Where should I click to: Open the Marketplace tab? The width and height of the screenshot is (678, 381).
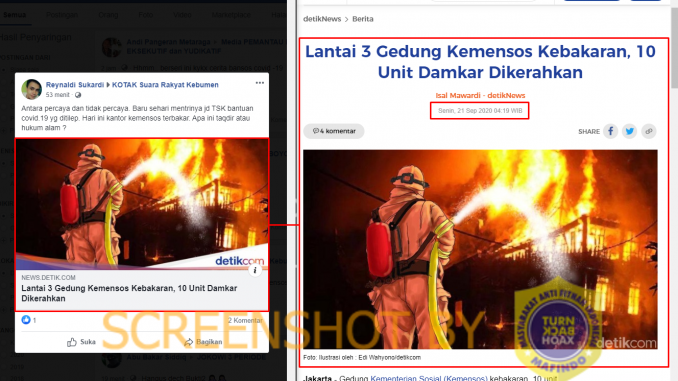click(x=231, y=15)
